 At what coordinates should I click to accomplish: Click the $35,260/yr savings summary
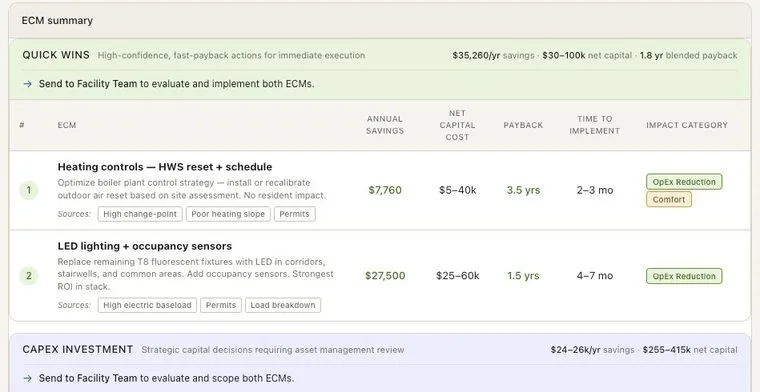493,56
